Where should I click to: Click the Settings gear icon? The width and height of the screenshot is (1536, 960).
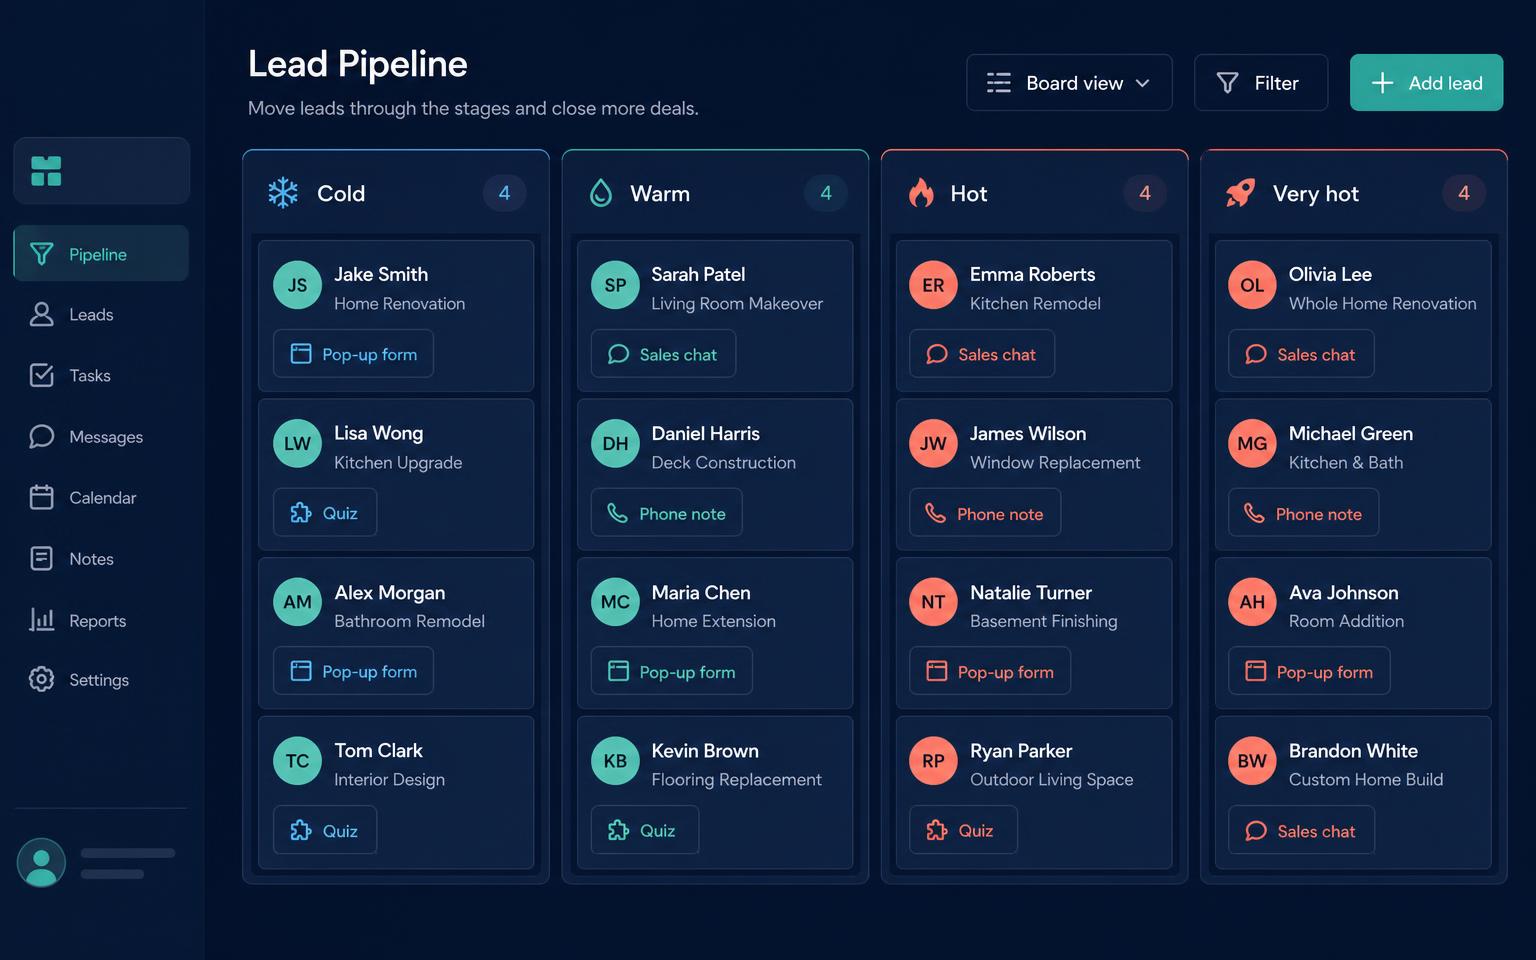[41, 680]
